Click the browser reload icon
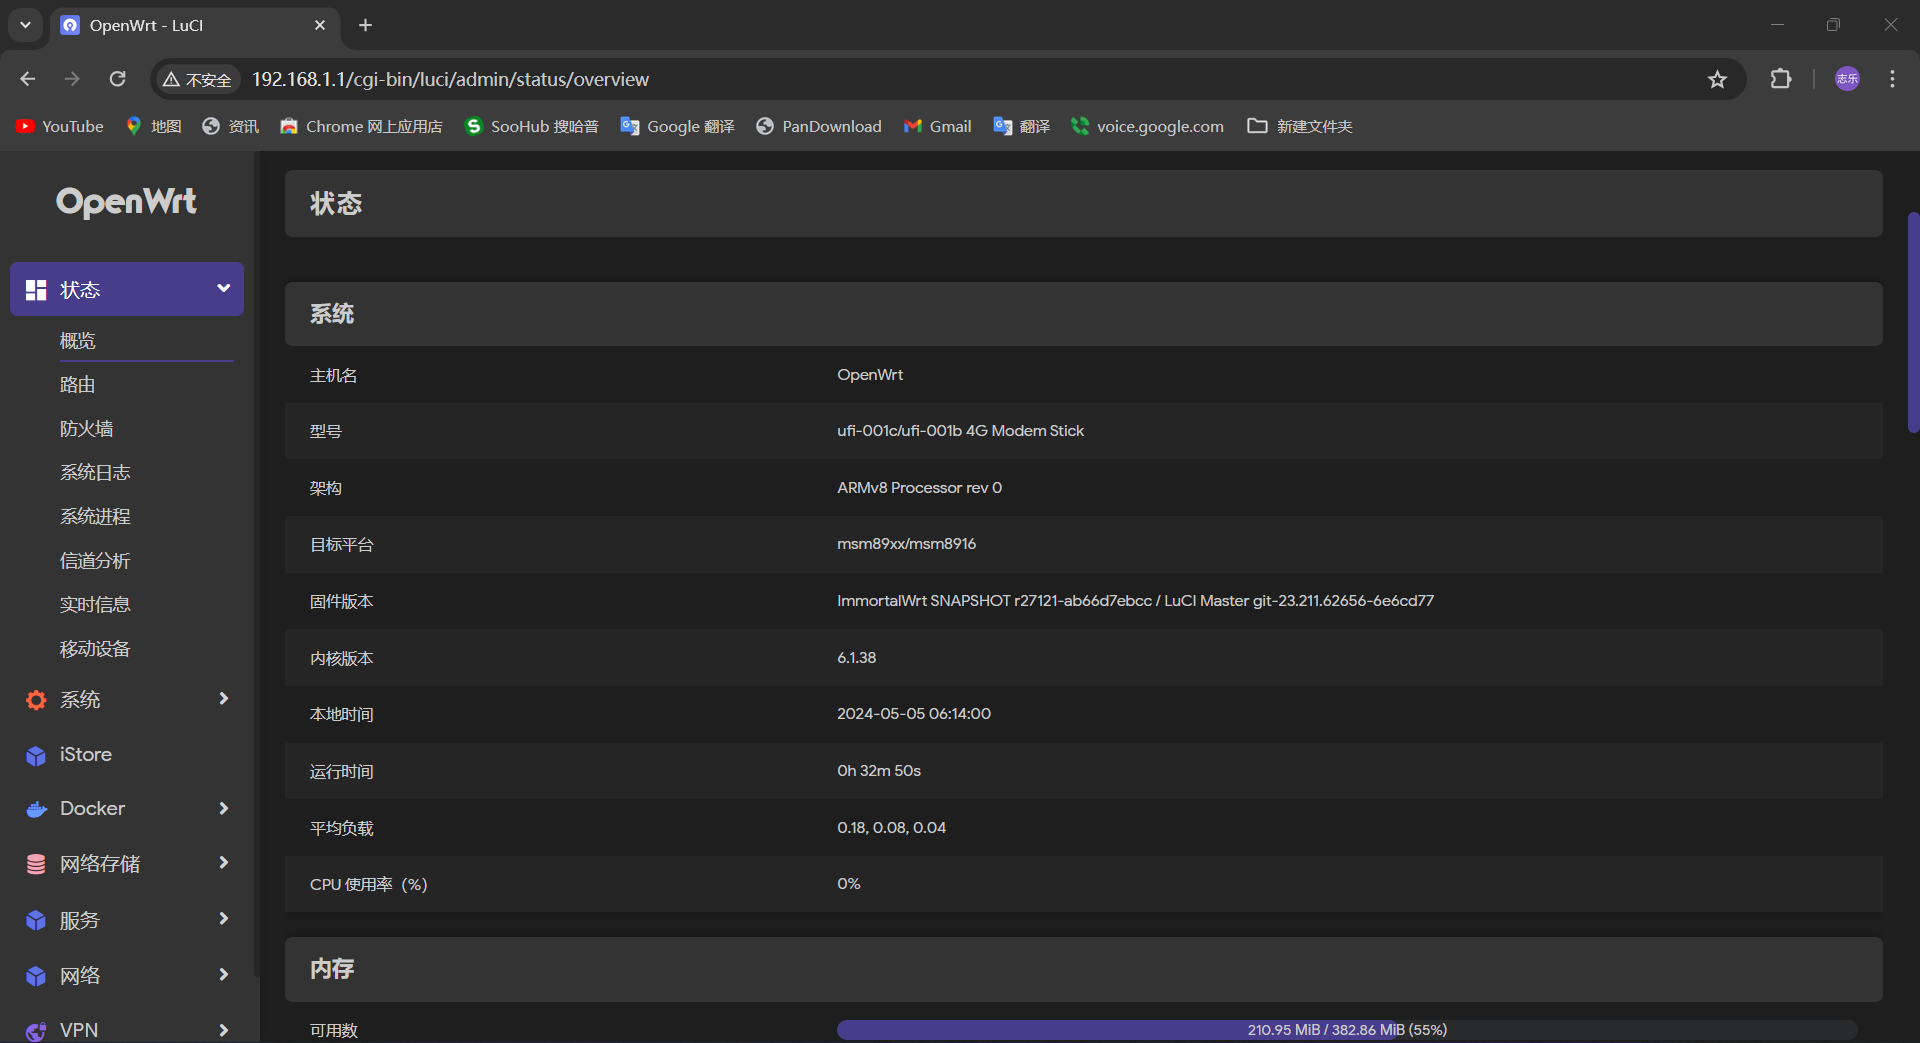The height and width of the screenshot is (1043, 1920). coord(118,79)
